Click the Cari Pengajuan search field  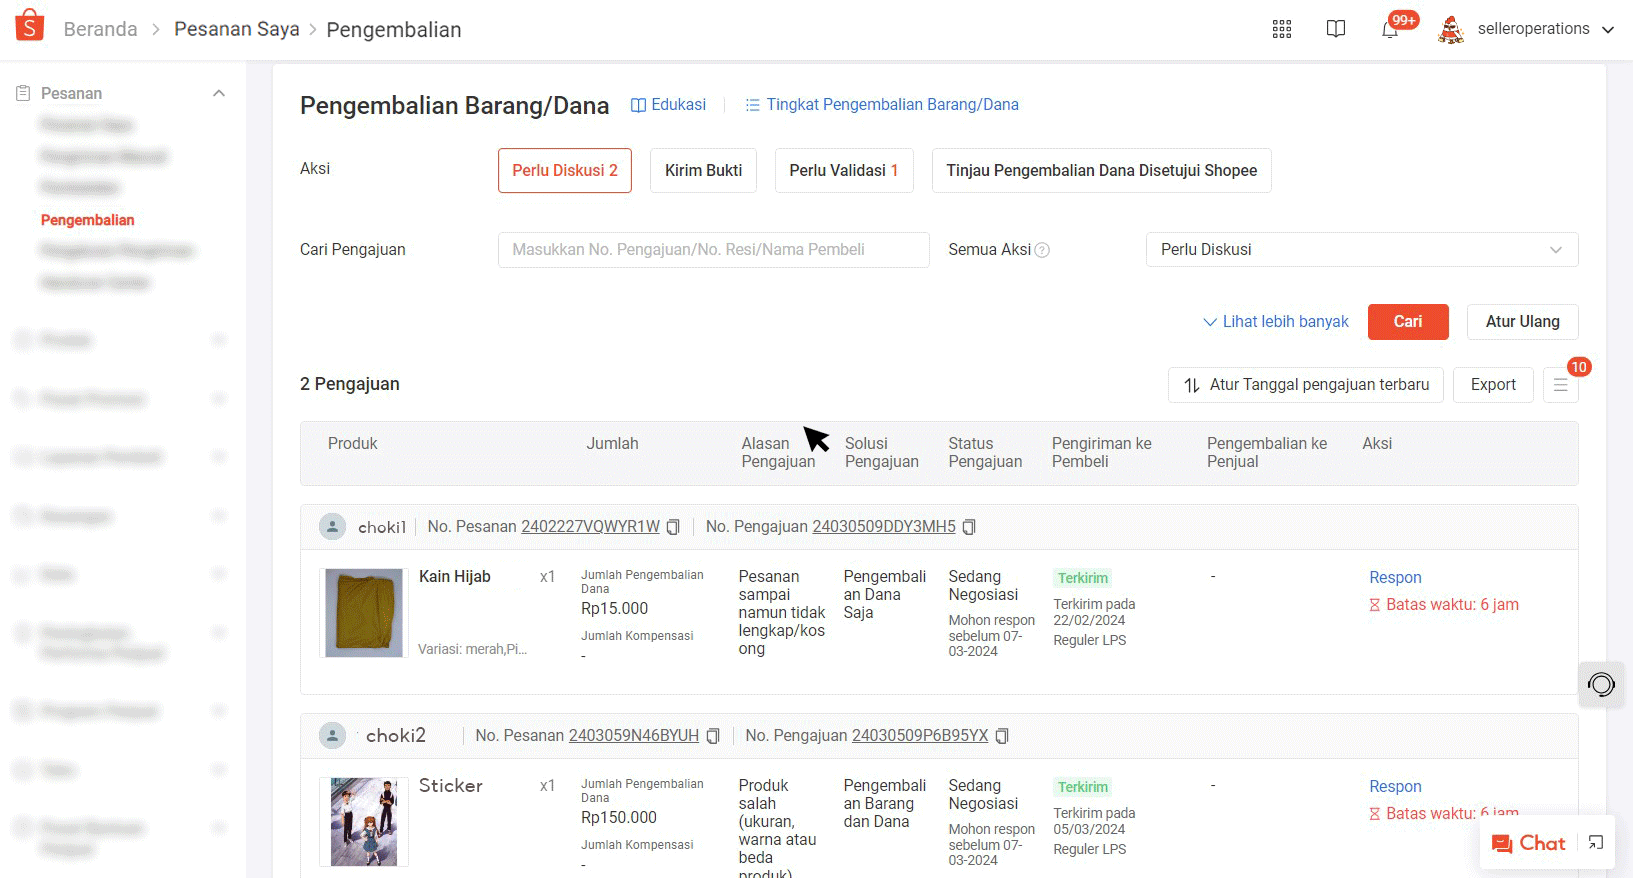click(x=713, y=250)
